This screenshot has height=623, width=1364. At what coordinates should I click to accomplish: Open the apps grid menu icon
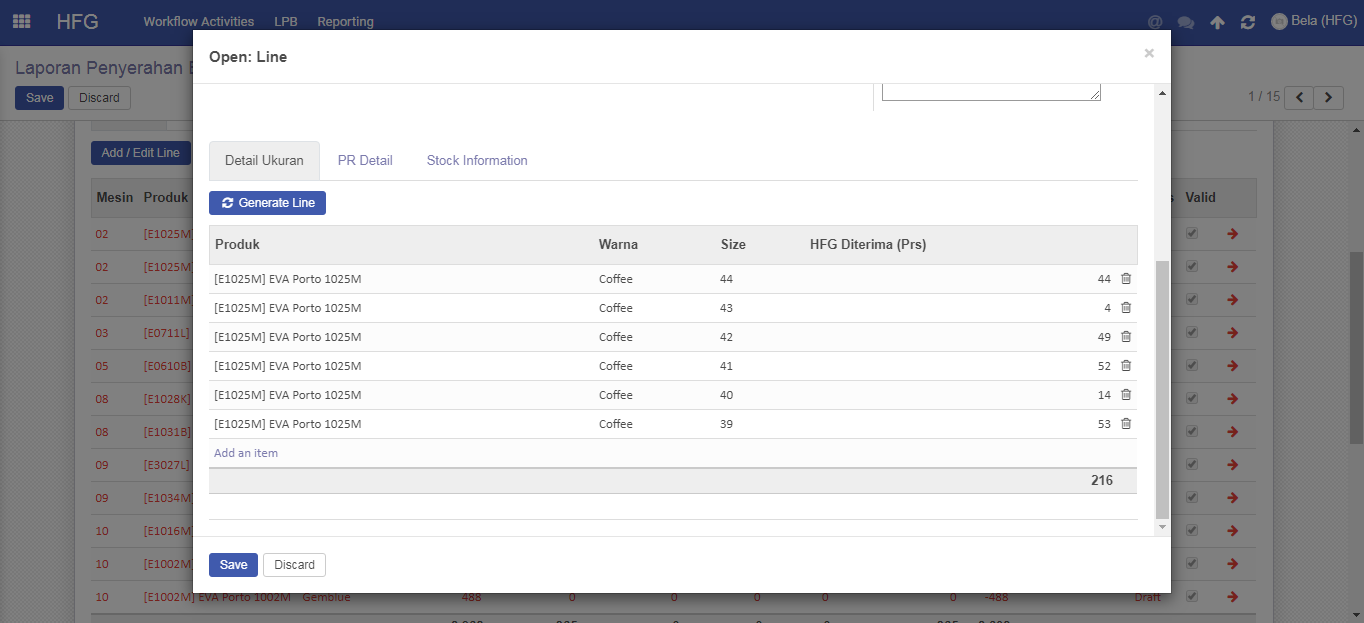click(x=21, y=21)
